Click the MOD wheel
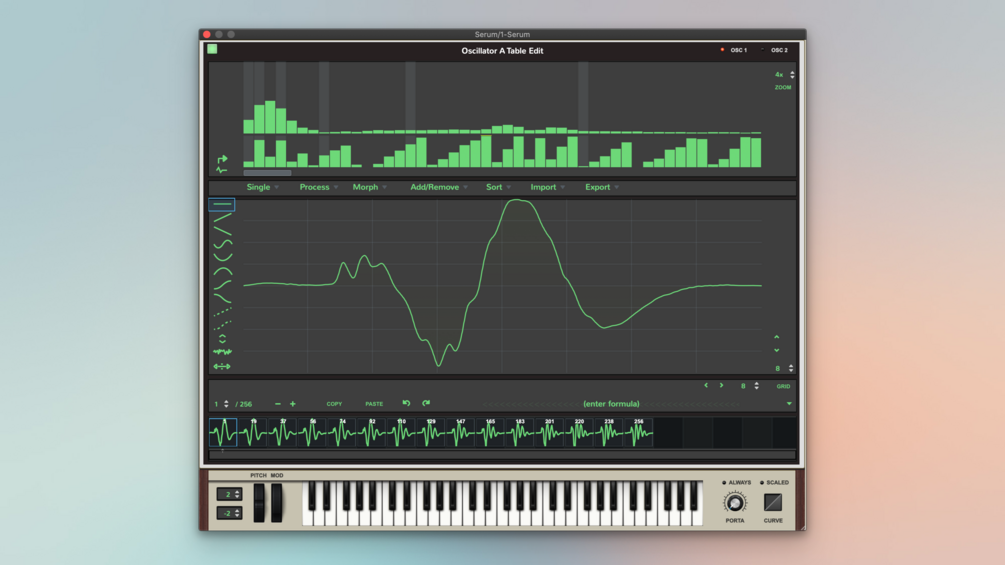The image size is (1005, 565). pyautogui.click(x=276, y=503)
